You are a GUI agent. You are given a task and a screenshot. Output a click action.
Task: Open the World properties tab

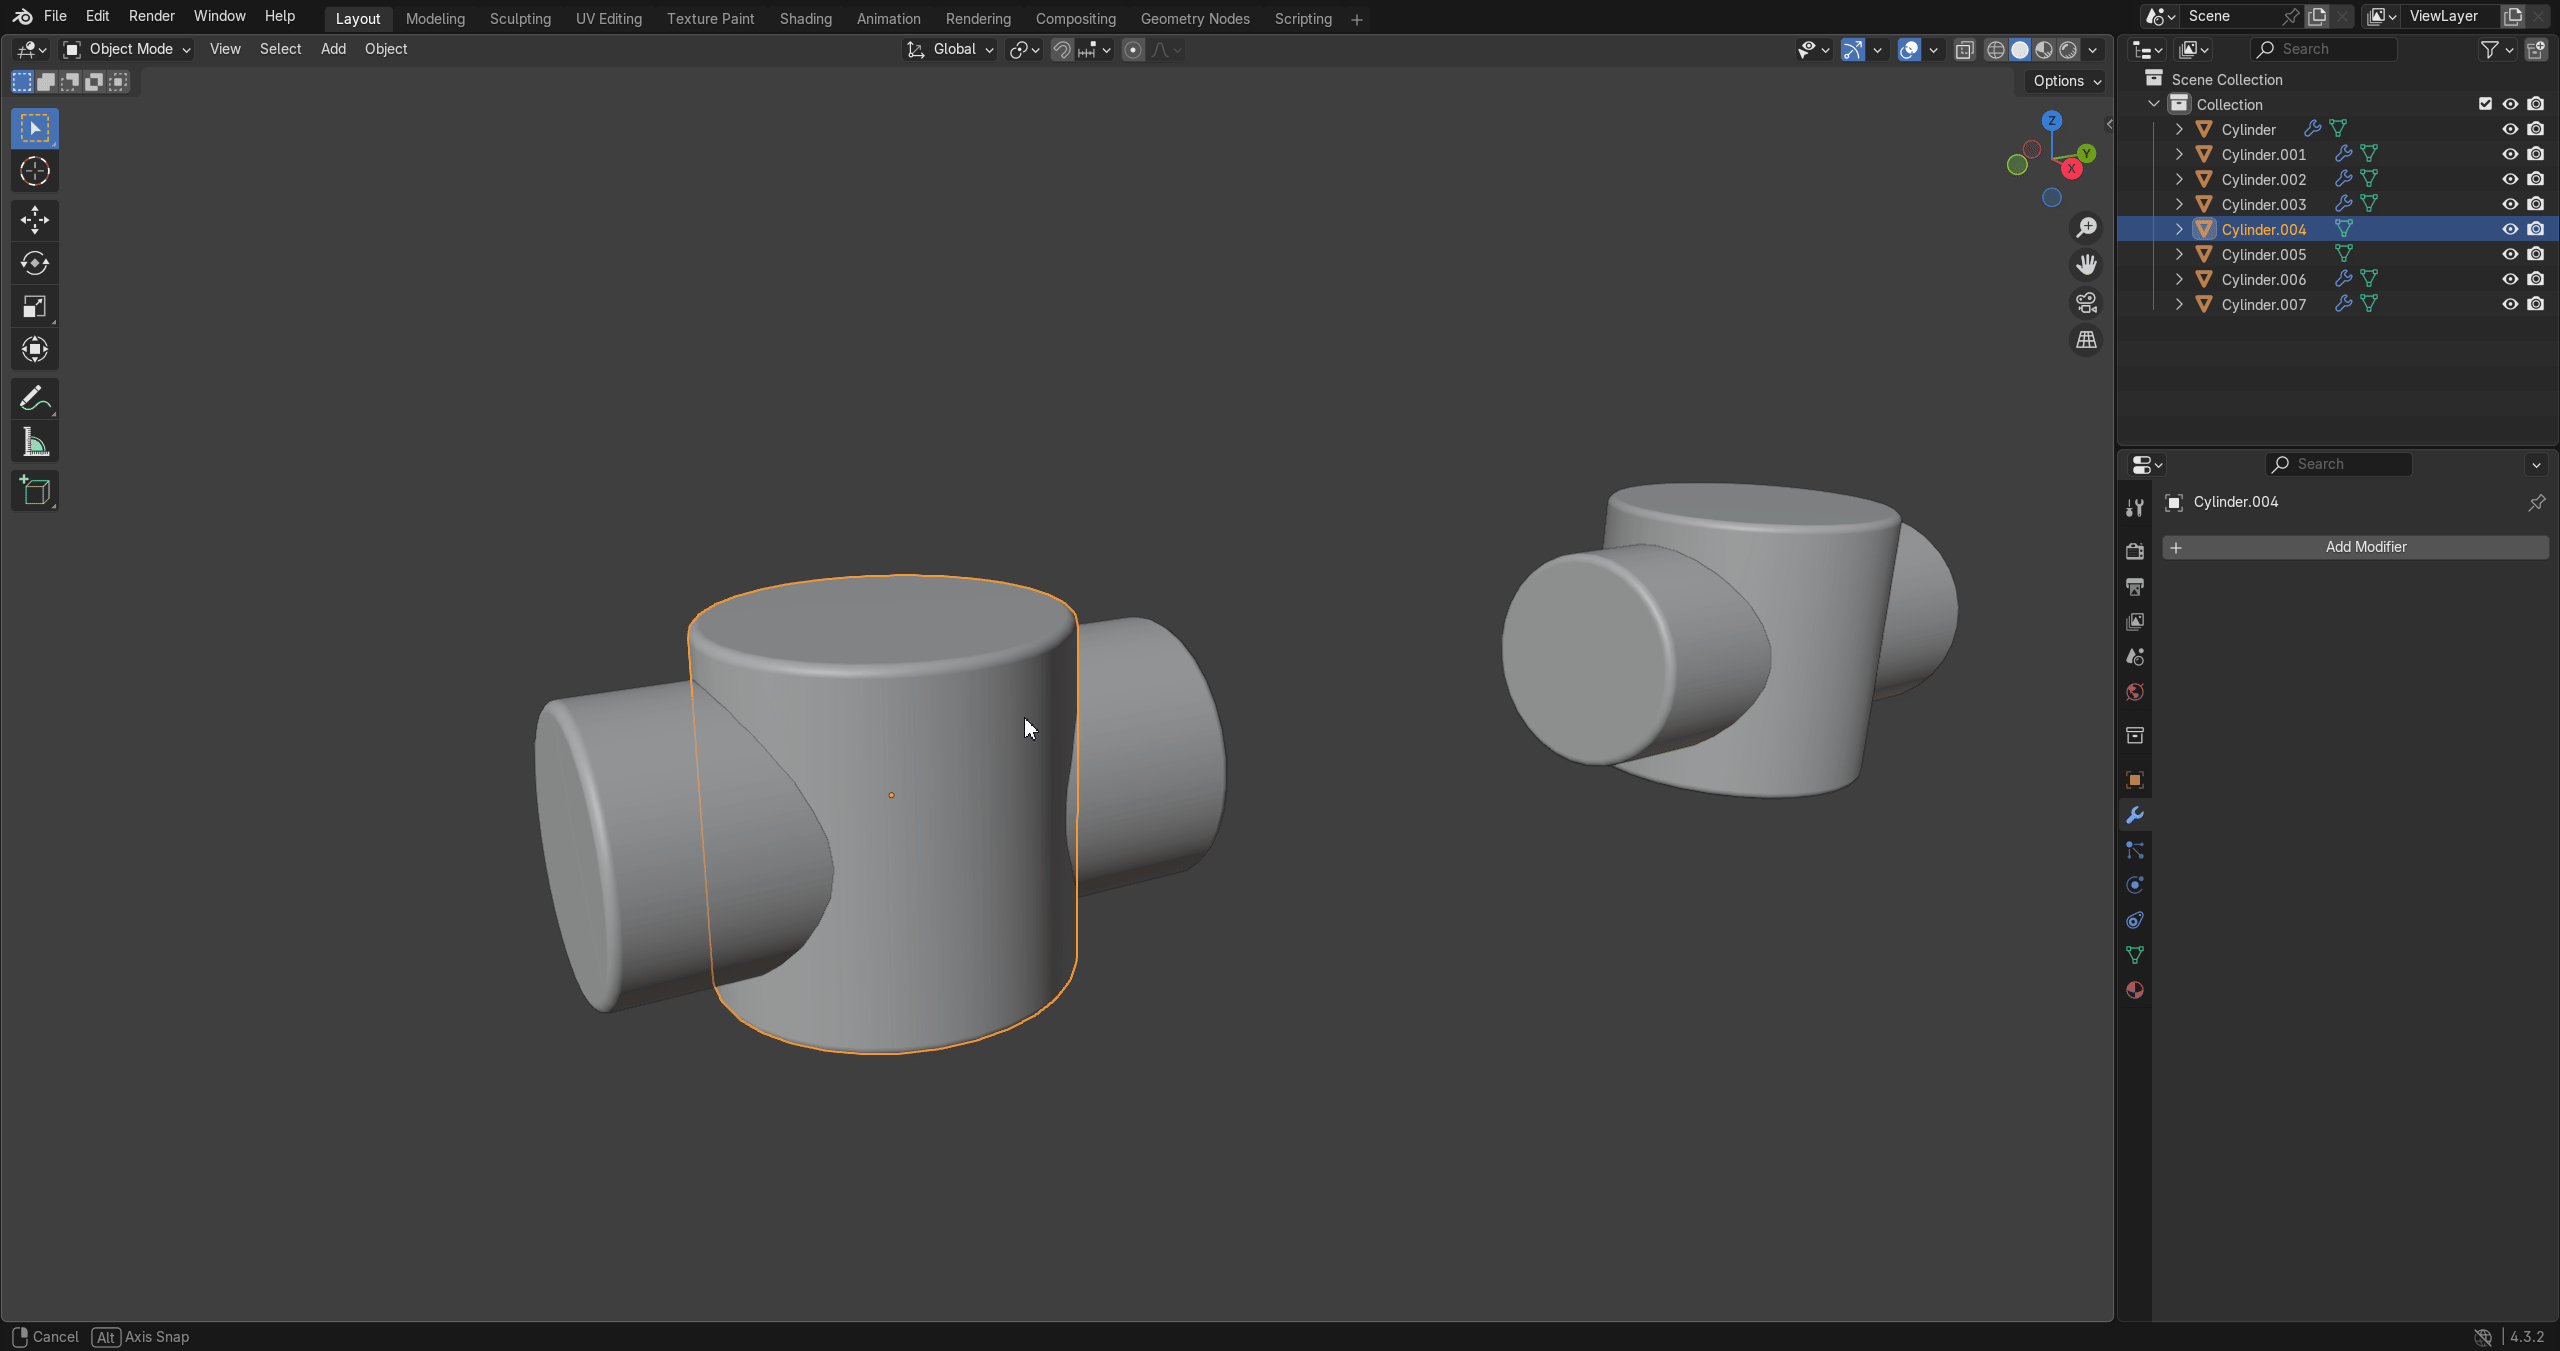coord(2135,691)
